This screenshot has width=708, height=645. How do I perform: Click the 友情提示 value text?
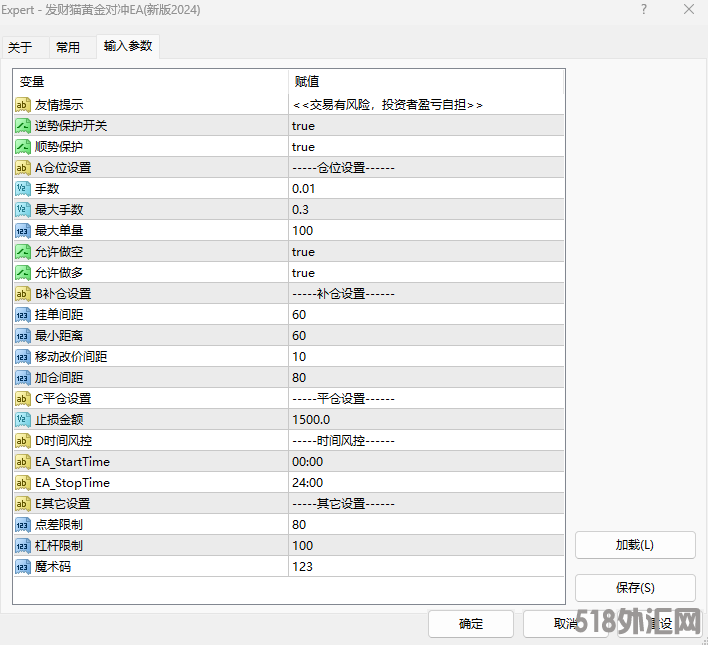pyautogui.click(x=387, y=105)
